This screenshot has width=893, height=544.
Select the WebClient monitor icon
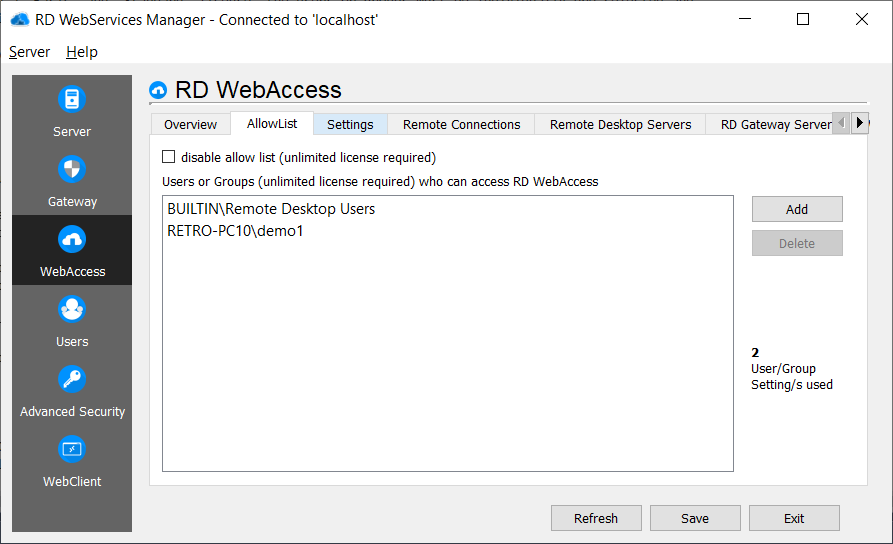tap(72, 450)
